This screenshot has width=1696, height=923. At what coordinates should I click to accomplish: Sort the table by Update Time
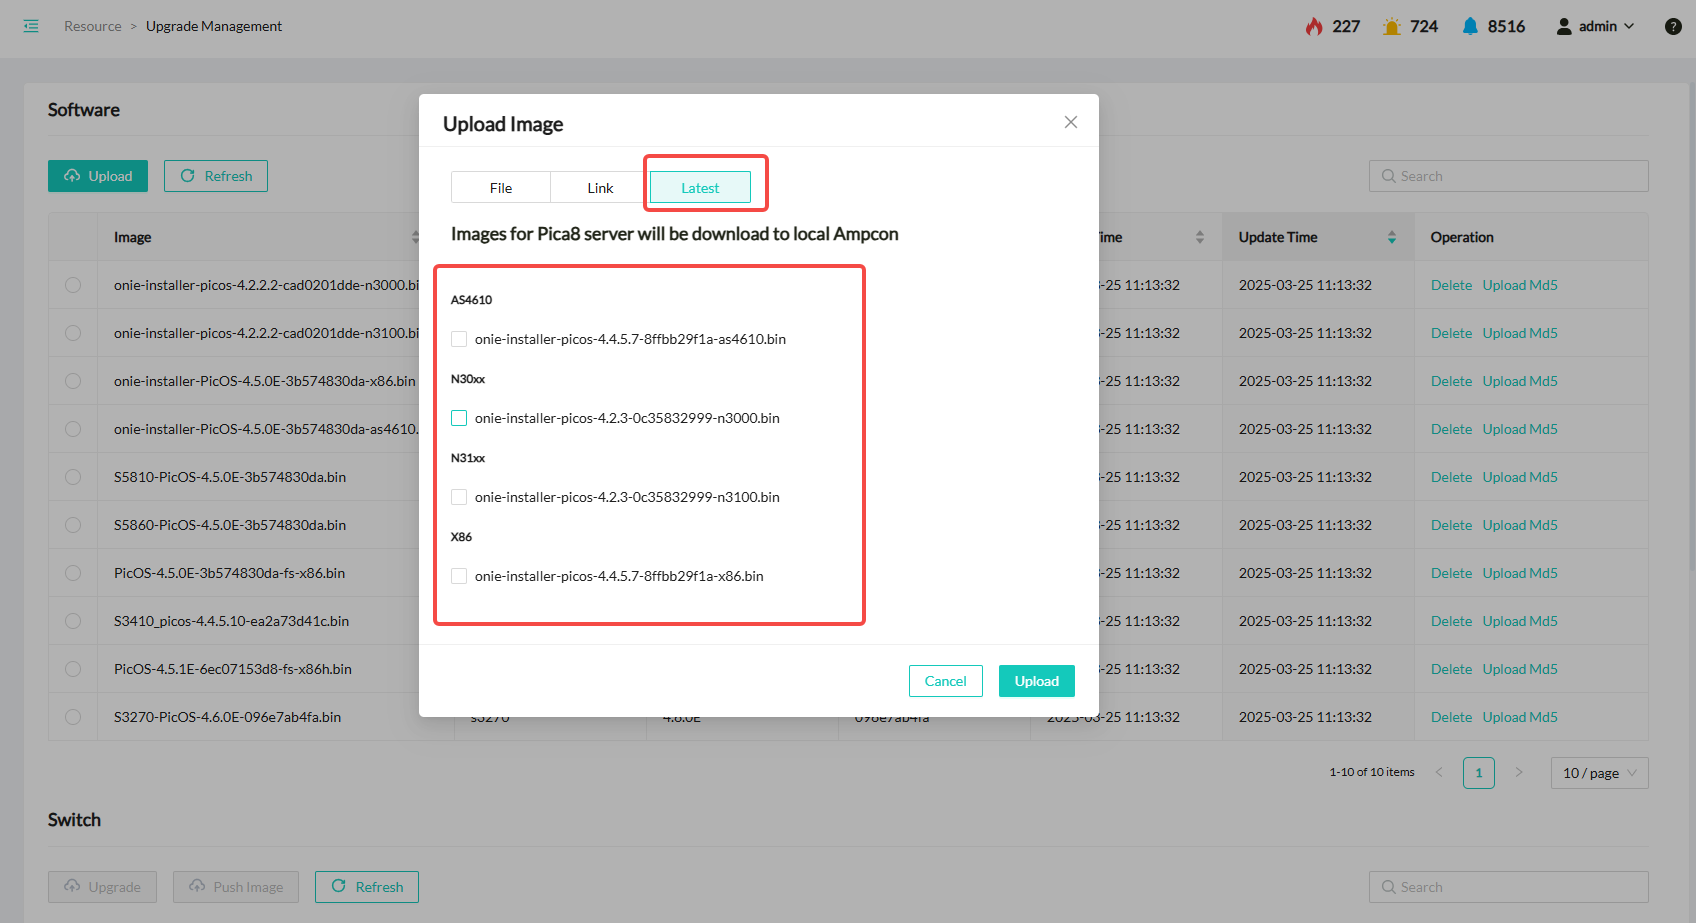[1391, 237]
